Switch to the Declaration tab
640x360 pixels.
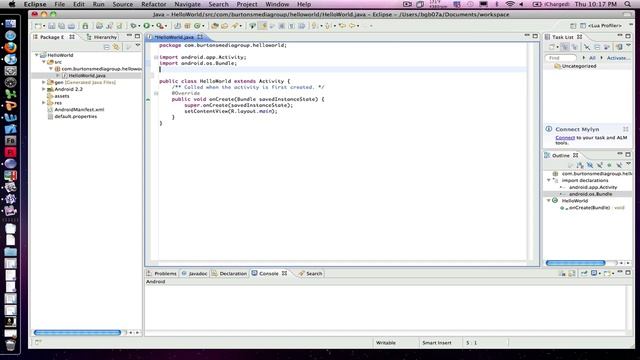229,273
